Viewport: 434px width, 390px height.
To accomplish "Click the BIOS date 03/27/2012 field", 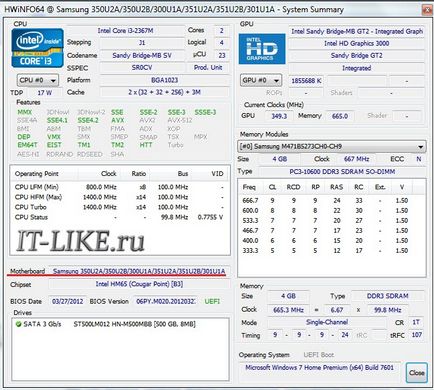I will coord(67,301).
